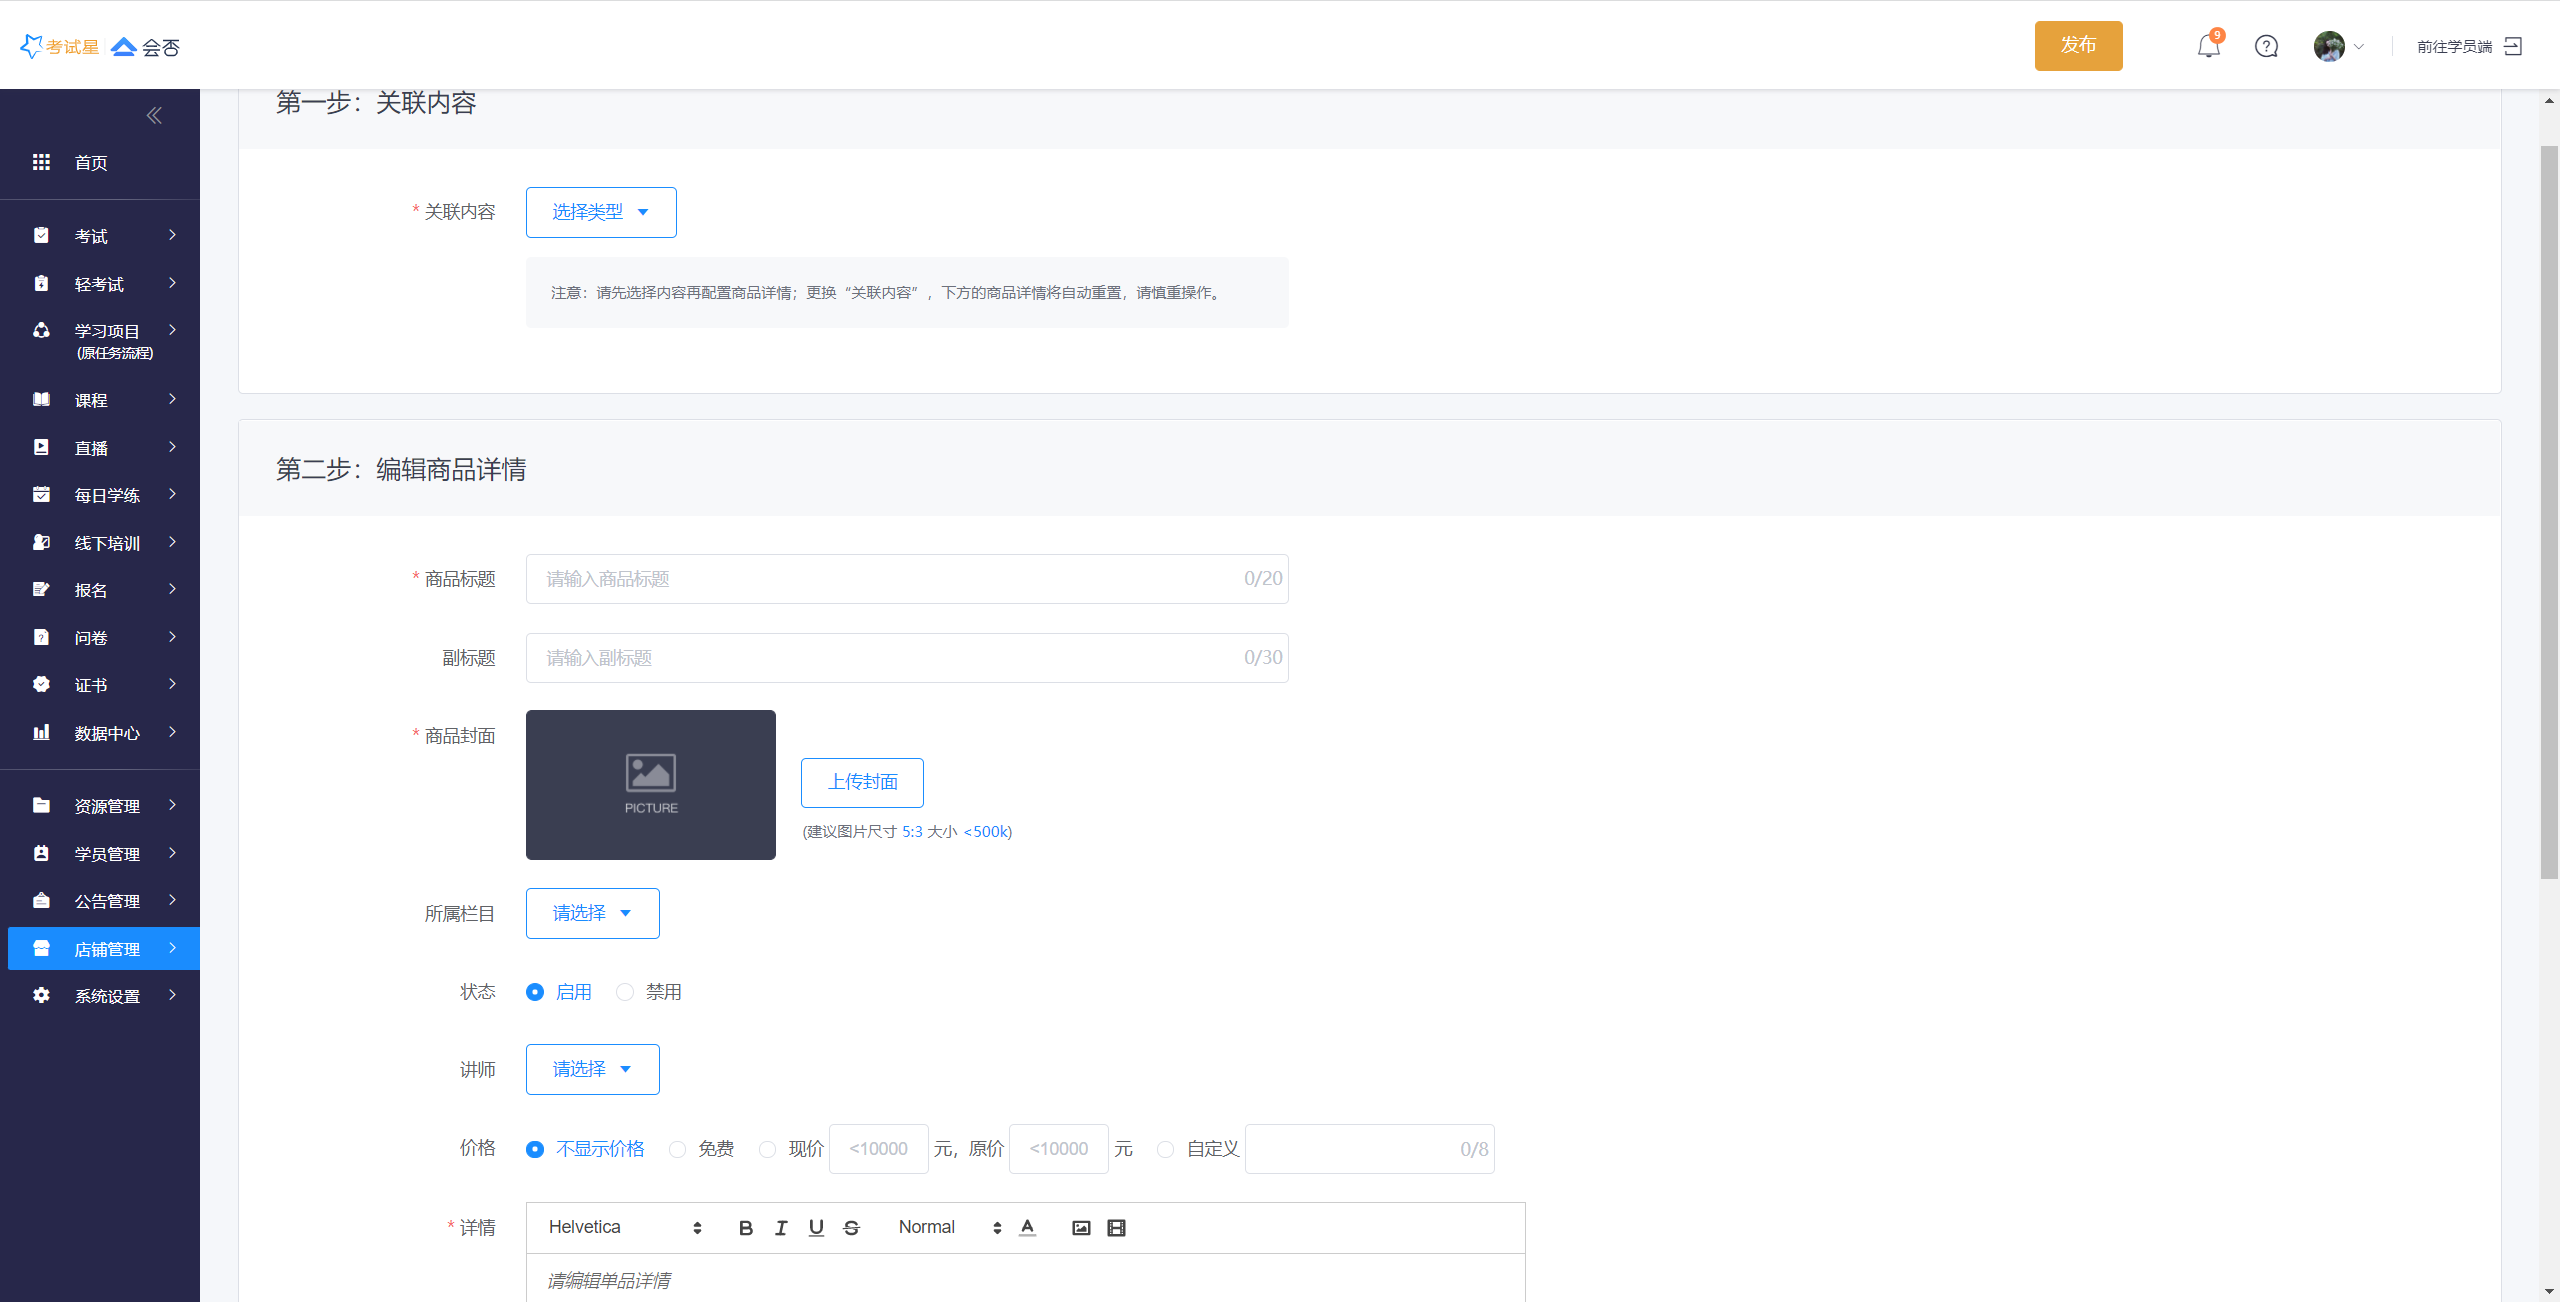Choose the 自定义 price radio button
2560x1302 pixels.
pyautogui.click(x=1165, y=1149)
